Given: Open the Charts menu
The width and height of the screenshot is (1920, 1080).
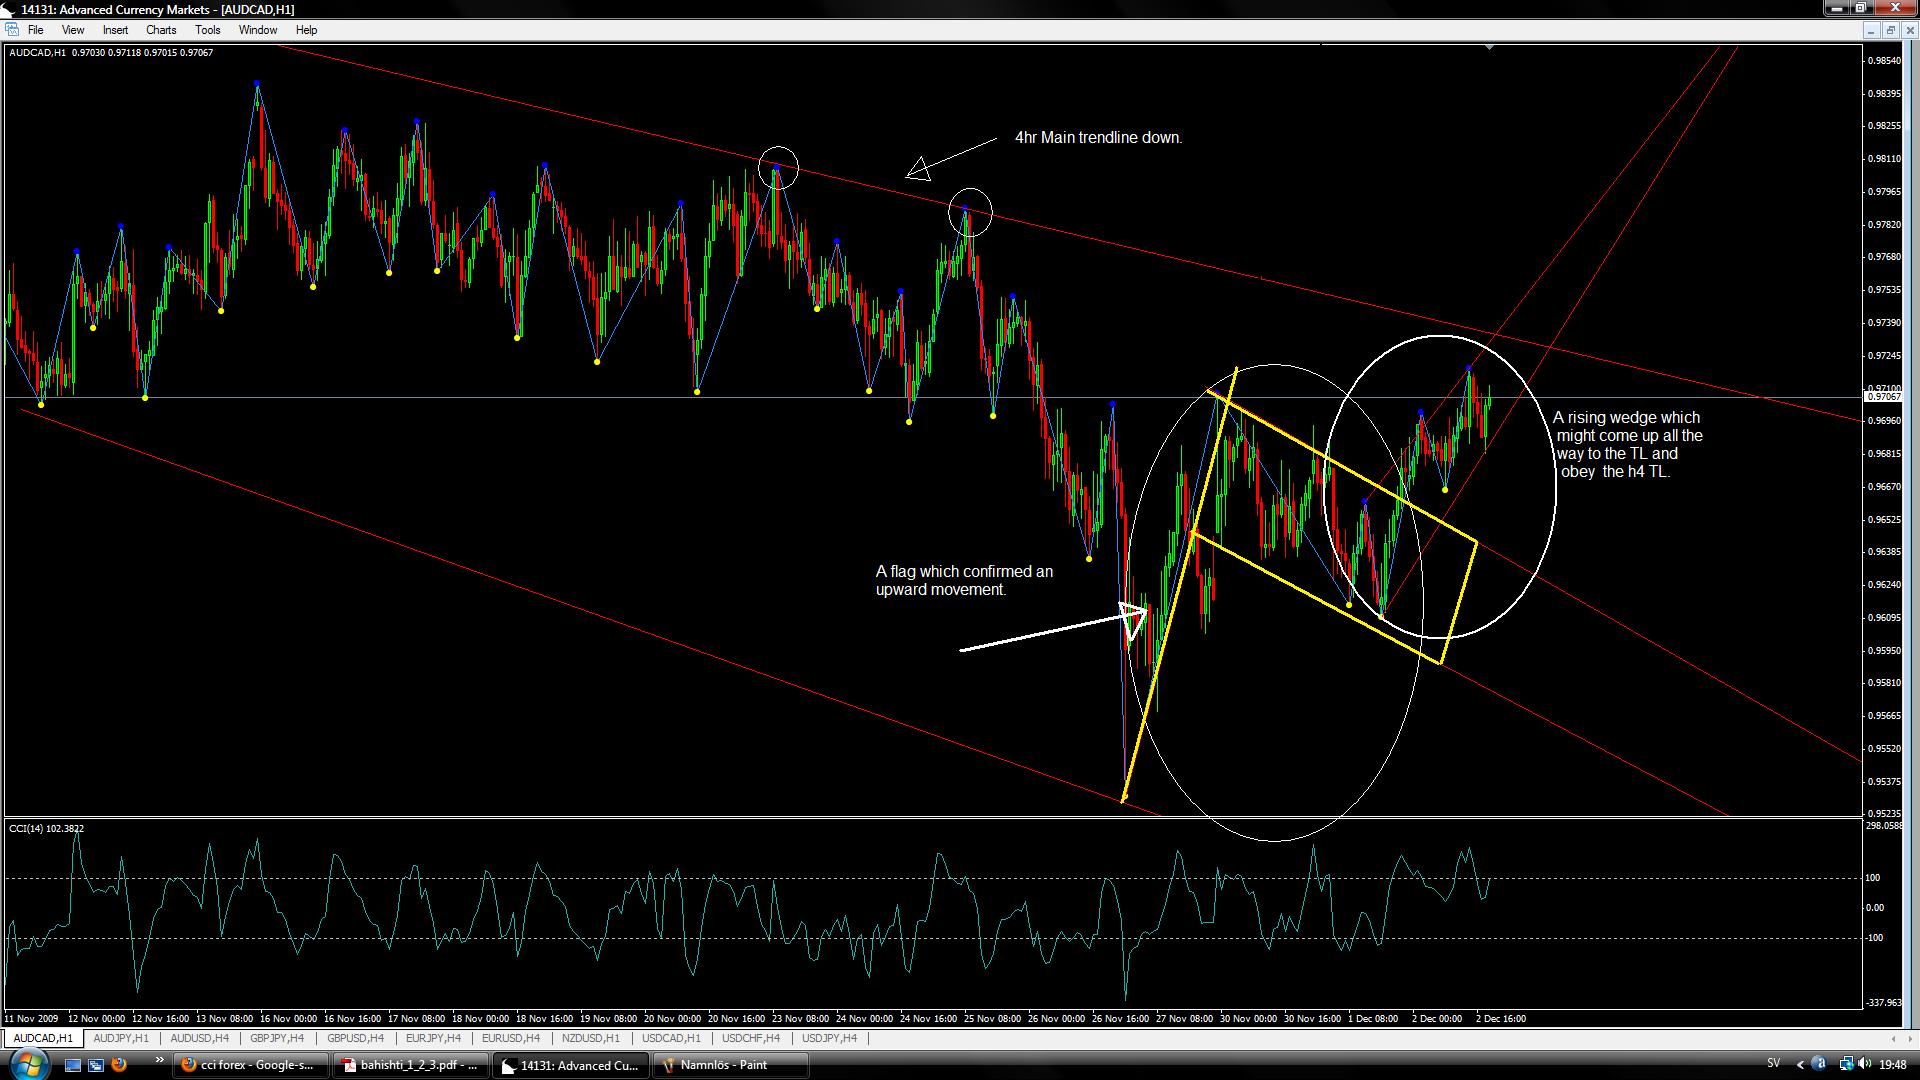Looking at the screenshot, I should coord(161,30).
